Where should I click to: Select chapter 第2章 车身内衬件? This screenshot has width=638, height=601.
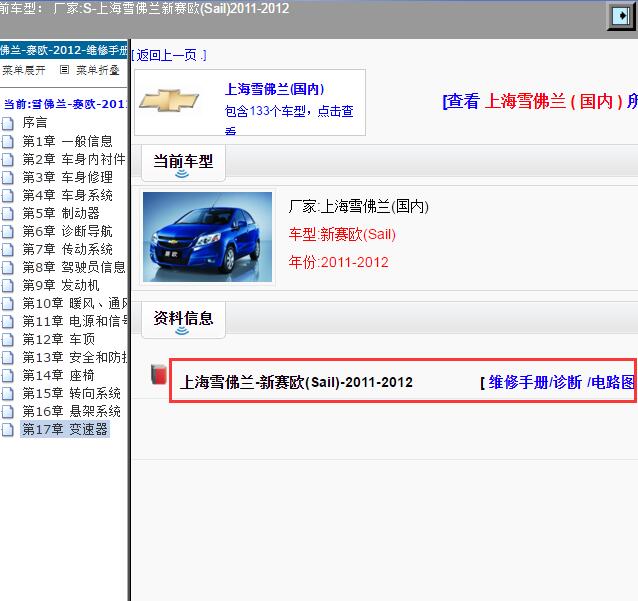74,159
